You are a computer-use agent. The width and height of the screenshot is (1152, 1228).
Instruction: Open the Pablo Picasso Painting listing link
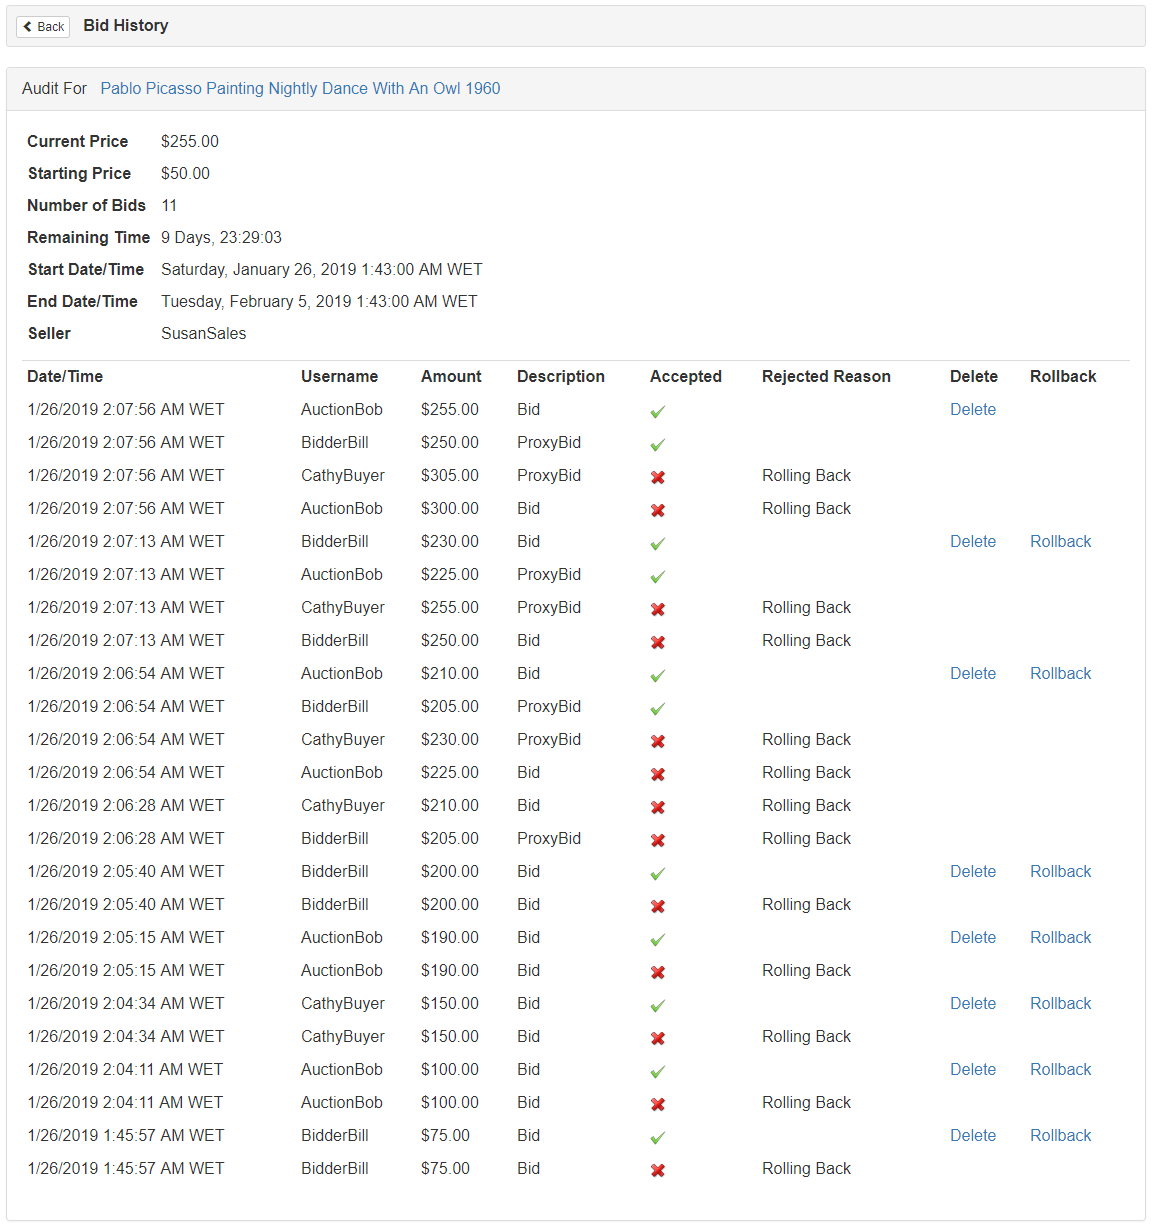(x=300, y=88)
